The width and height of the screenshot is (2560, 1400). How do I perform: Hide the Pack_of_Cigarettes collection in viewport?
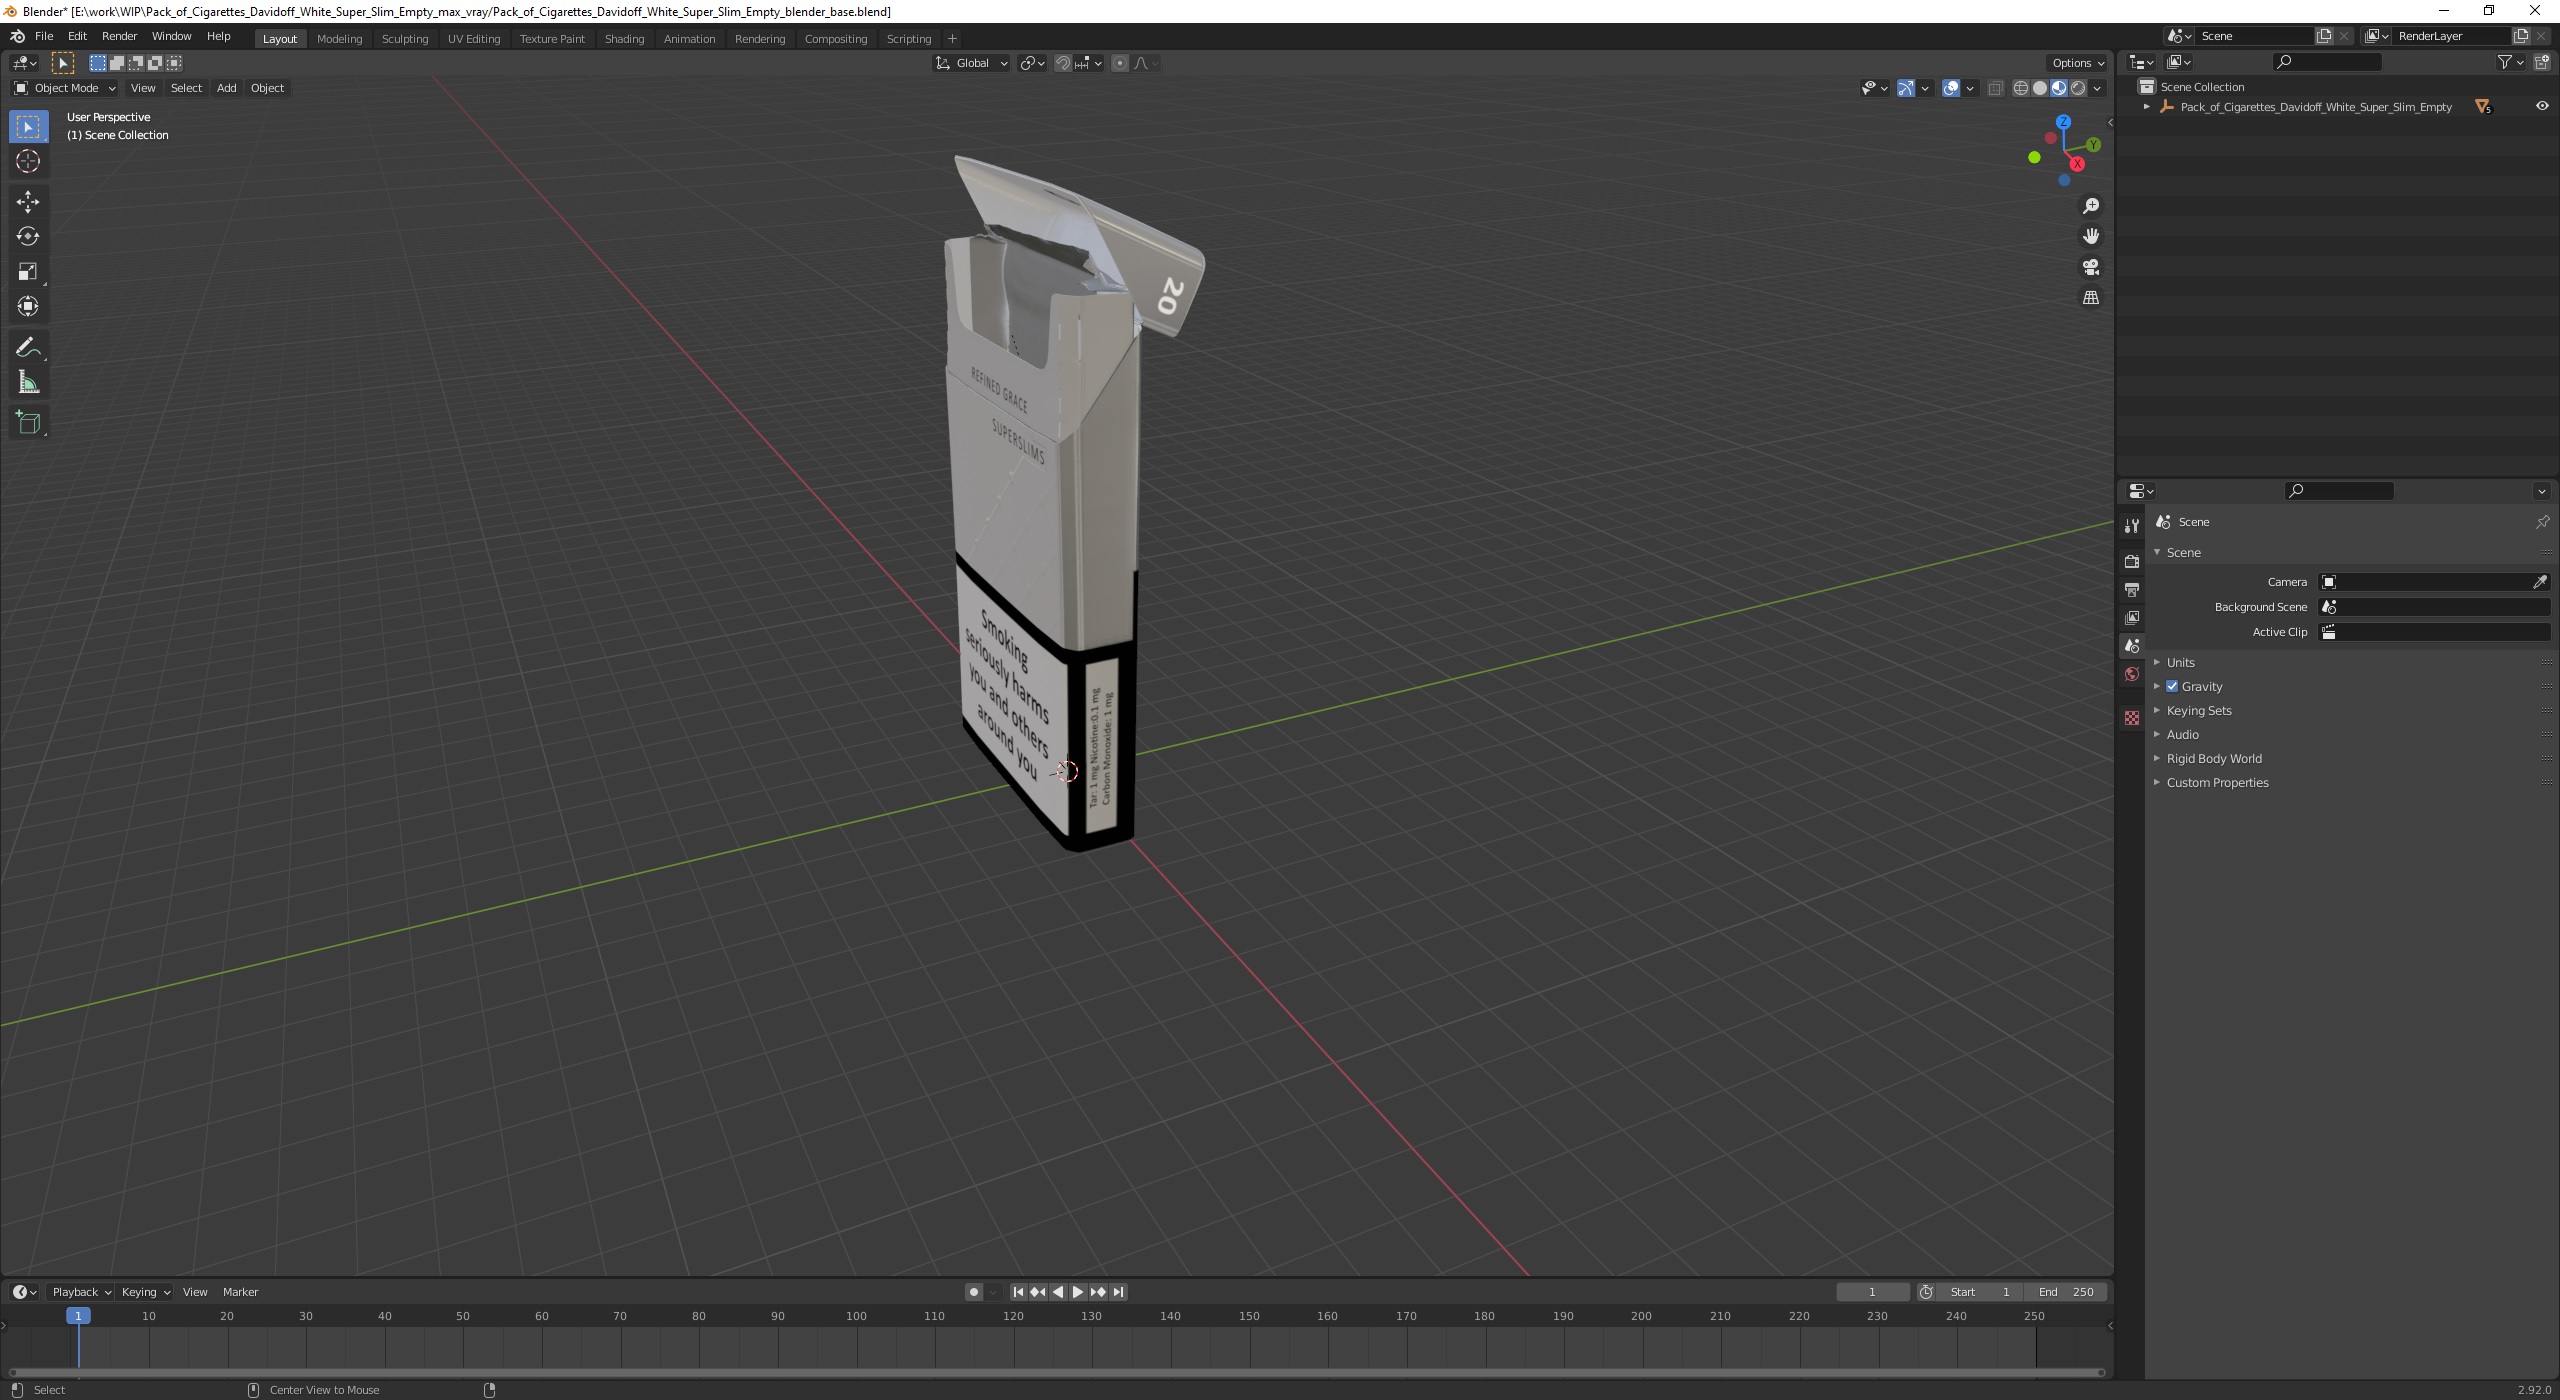coord(2542,106)
